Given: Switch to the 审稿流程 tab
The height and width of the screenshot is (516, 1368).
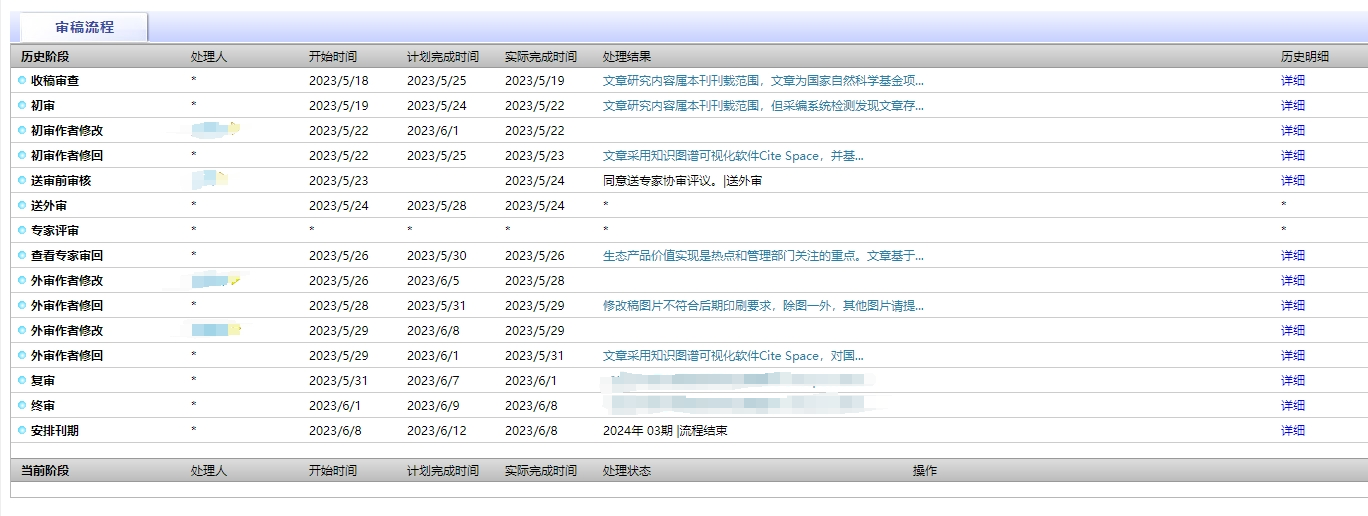Looking at the screenshot, I should click(x=84, y=27).
